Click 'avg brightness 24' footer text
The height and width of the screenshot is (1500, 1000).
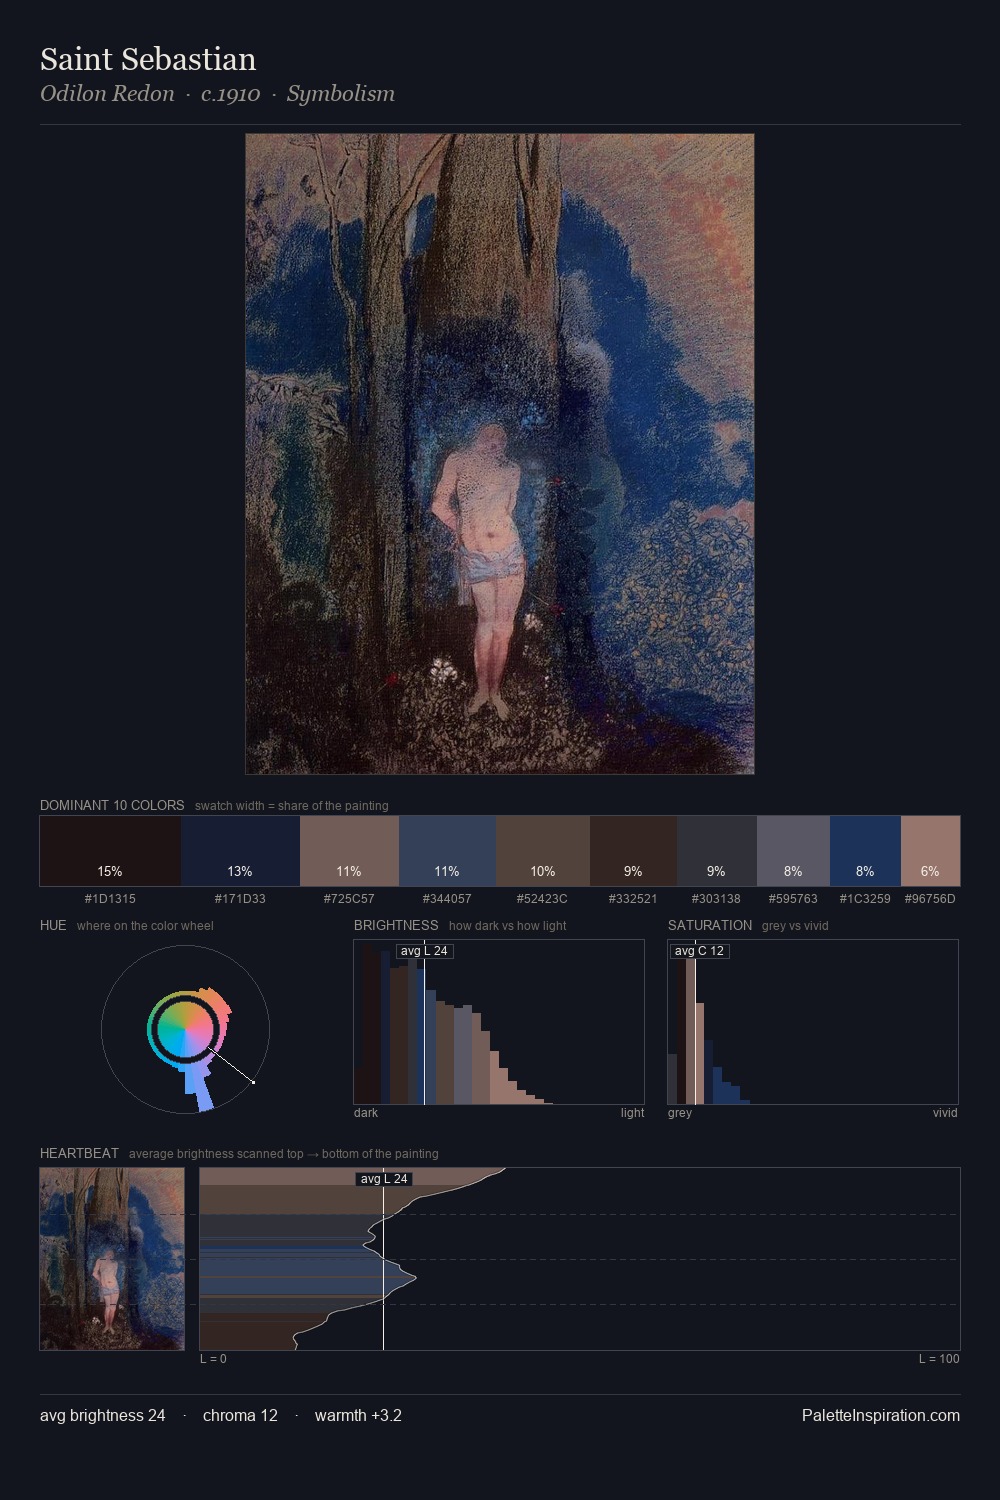(103, 1415)
